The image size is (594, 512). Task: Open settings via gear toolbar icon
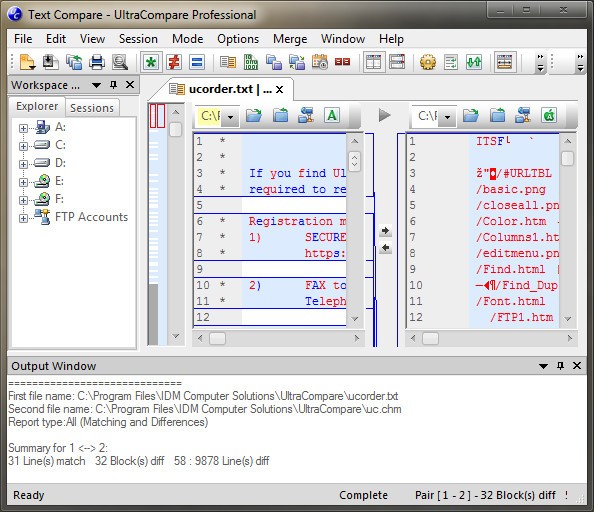coord(428,62)
